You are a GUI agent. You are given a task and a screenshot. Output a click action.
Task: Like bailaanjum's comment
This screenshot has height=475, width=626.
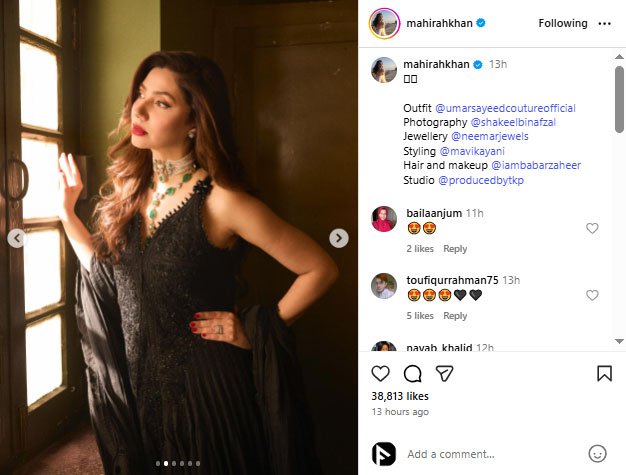point(592,229)
